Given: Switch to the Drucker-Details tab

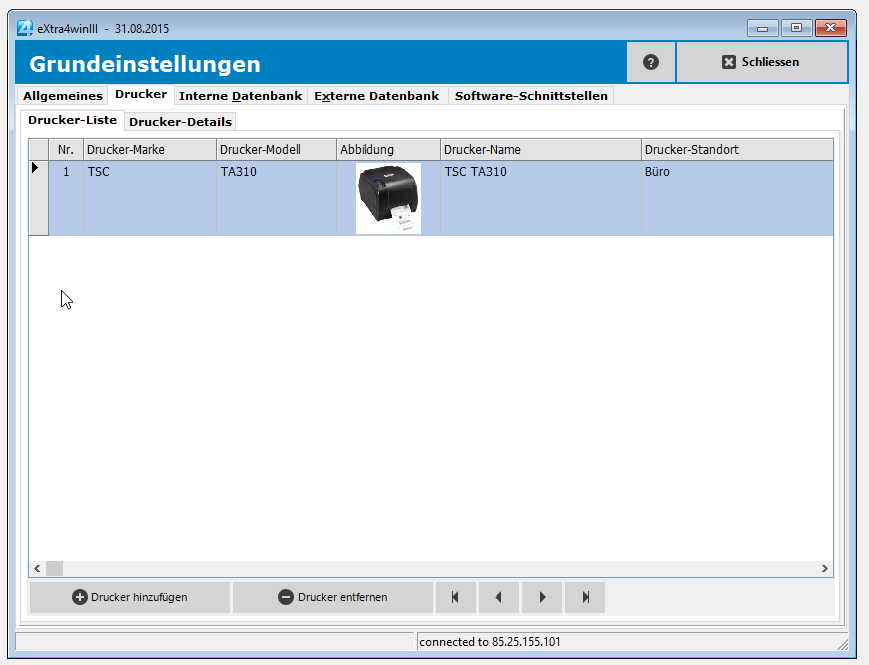Looking at the screenshot, I should 180,121.
